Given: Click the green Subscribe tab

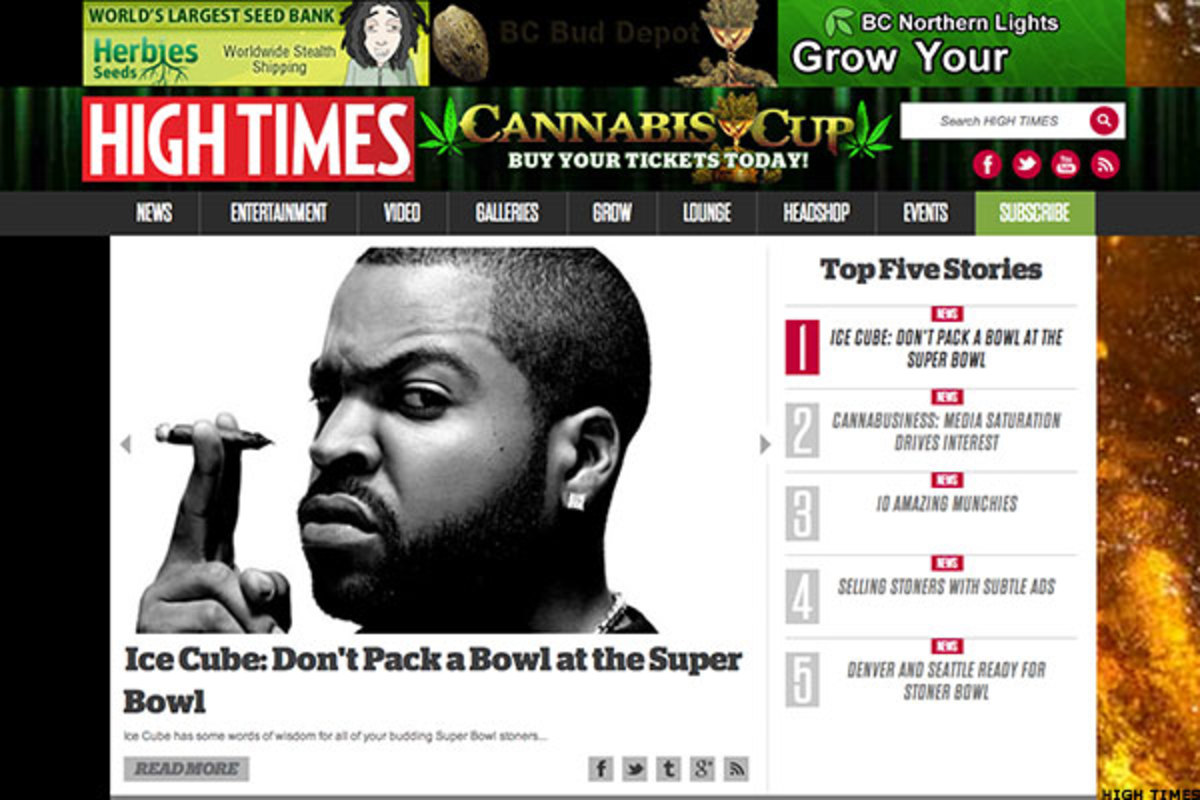Looking at the screenshot, I should (x=1035, y=213).
